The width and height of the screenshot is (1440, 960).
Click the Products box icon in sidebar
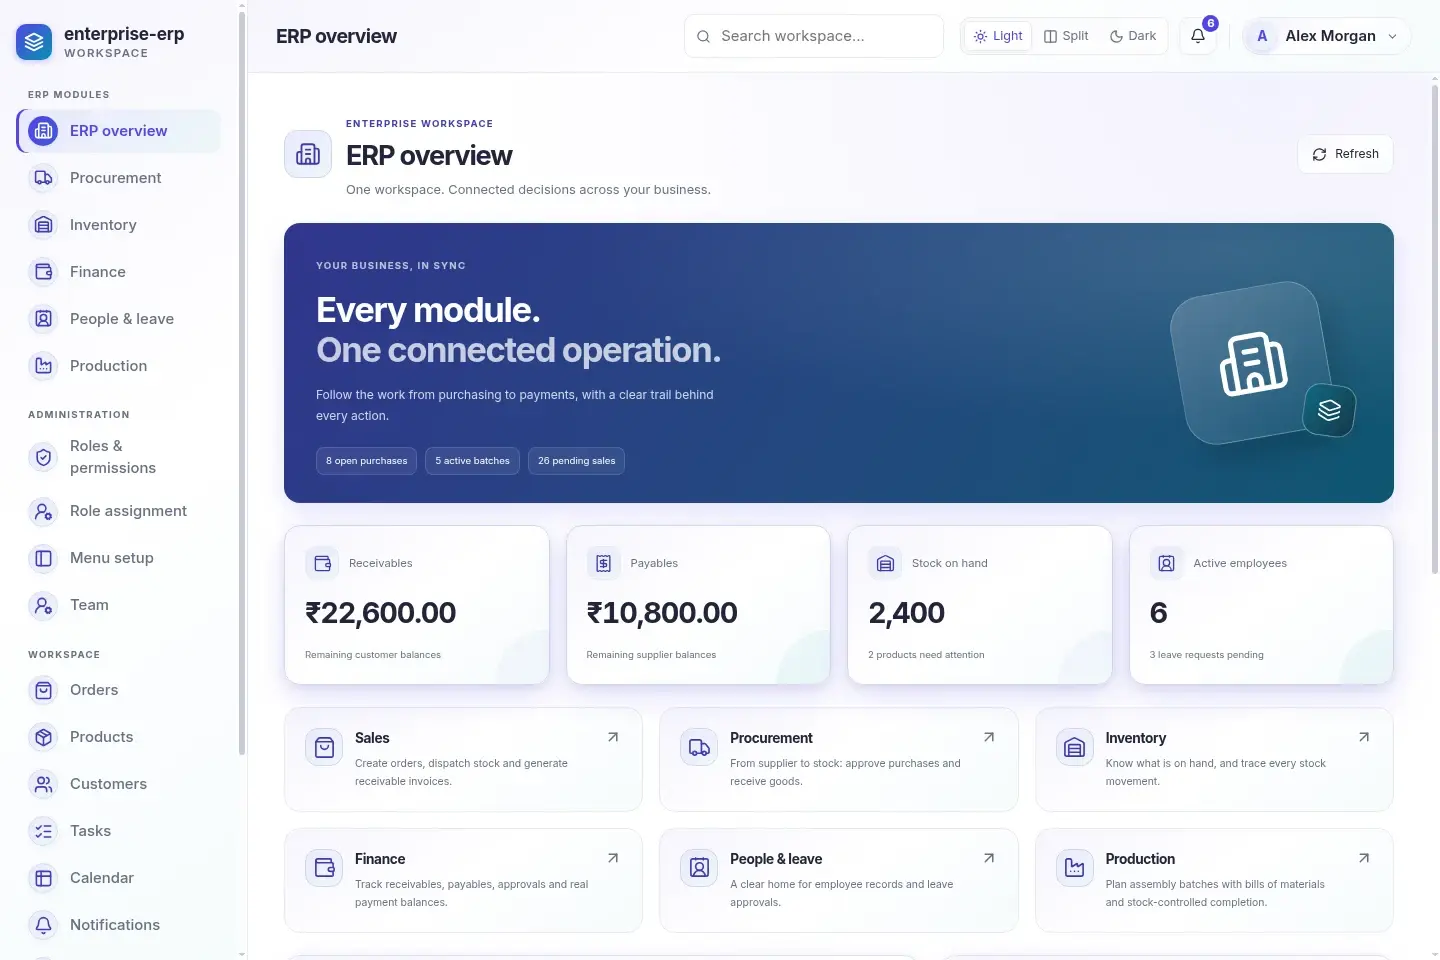43,737
